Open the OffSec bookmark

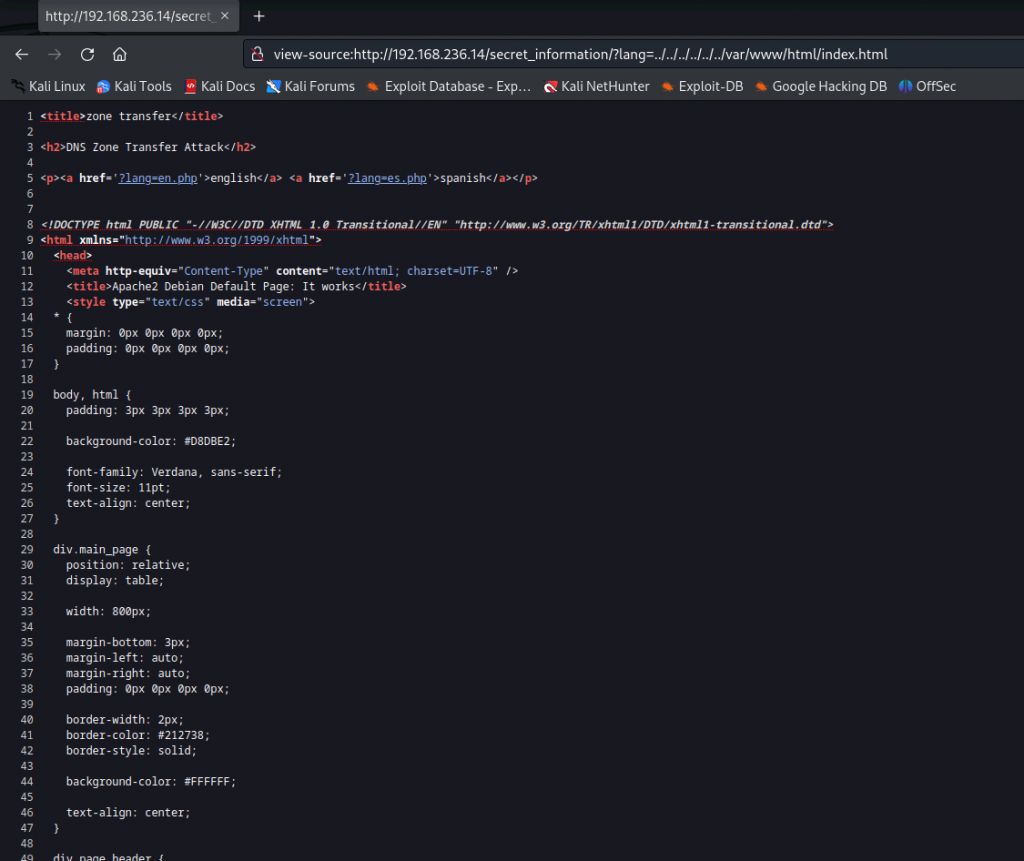point(927,86)
